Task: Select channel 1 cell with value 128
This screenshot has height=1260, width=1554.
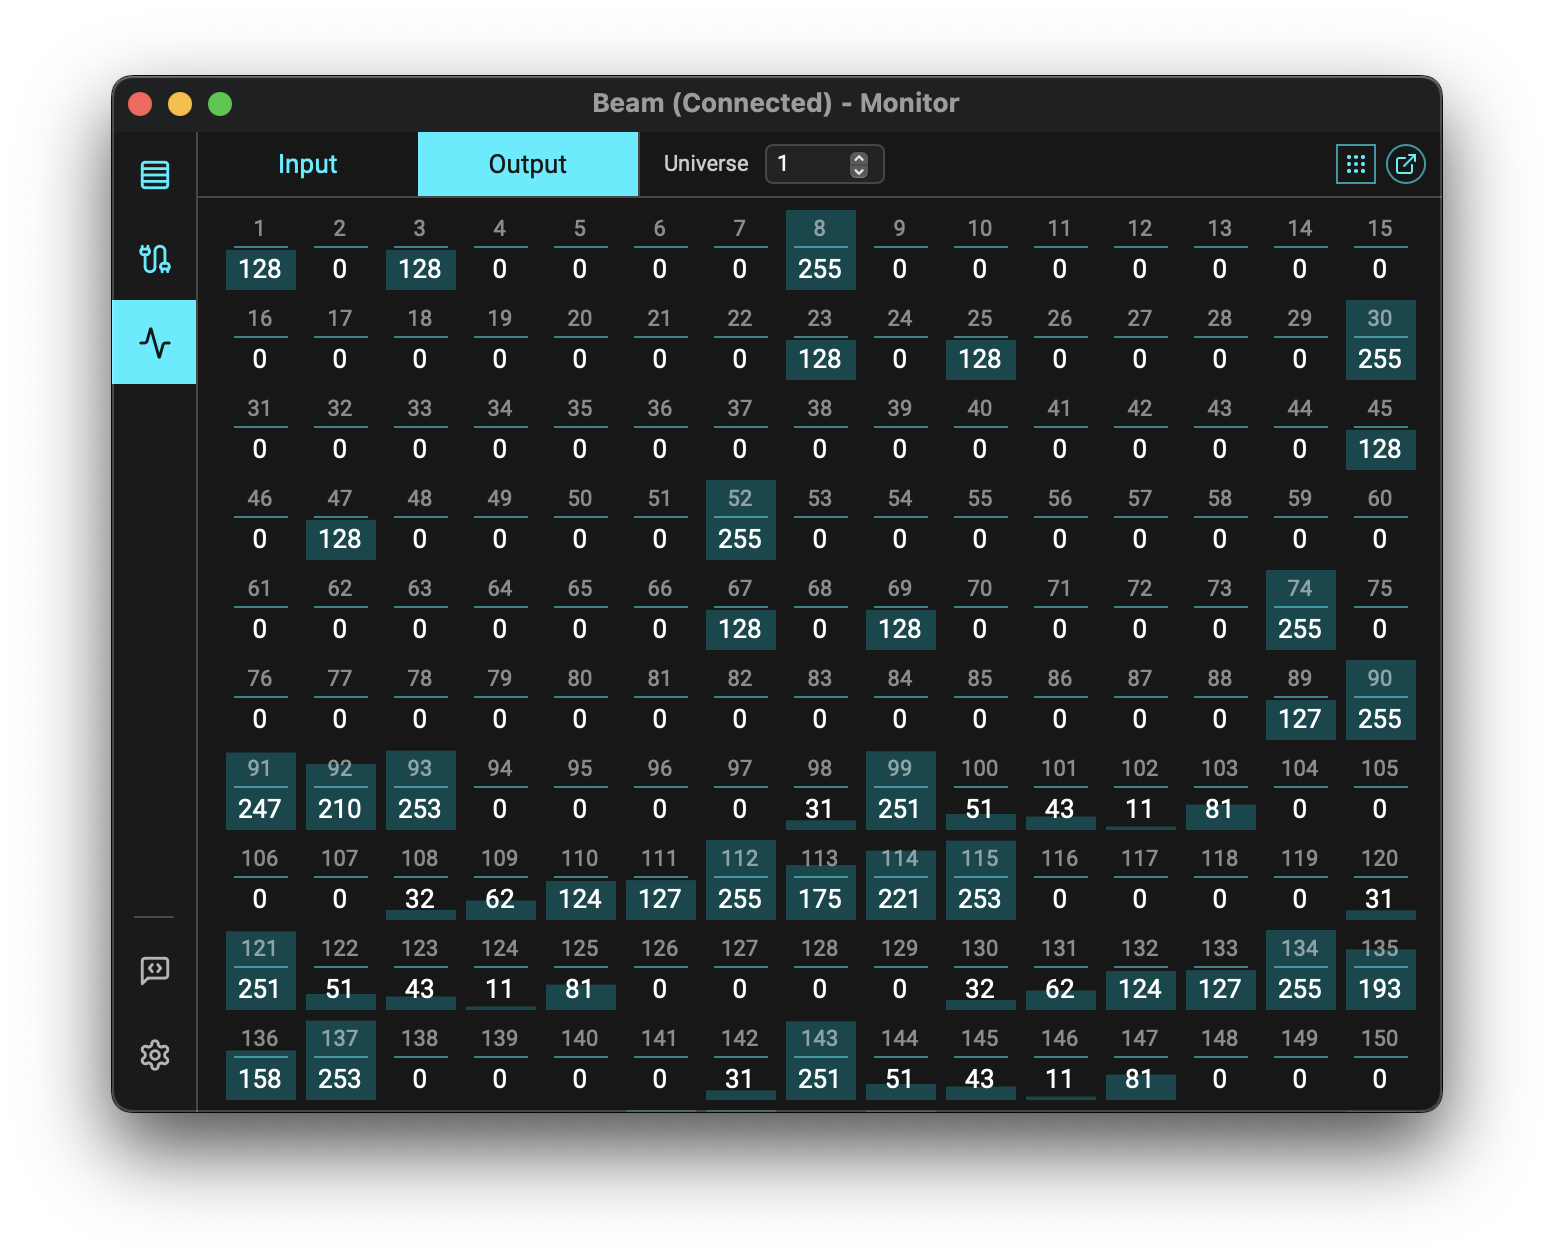Action: [x=260, y=250]
